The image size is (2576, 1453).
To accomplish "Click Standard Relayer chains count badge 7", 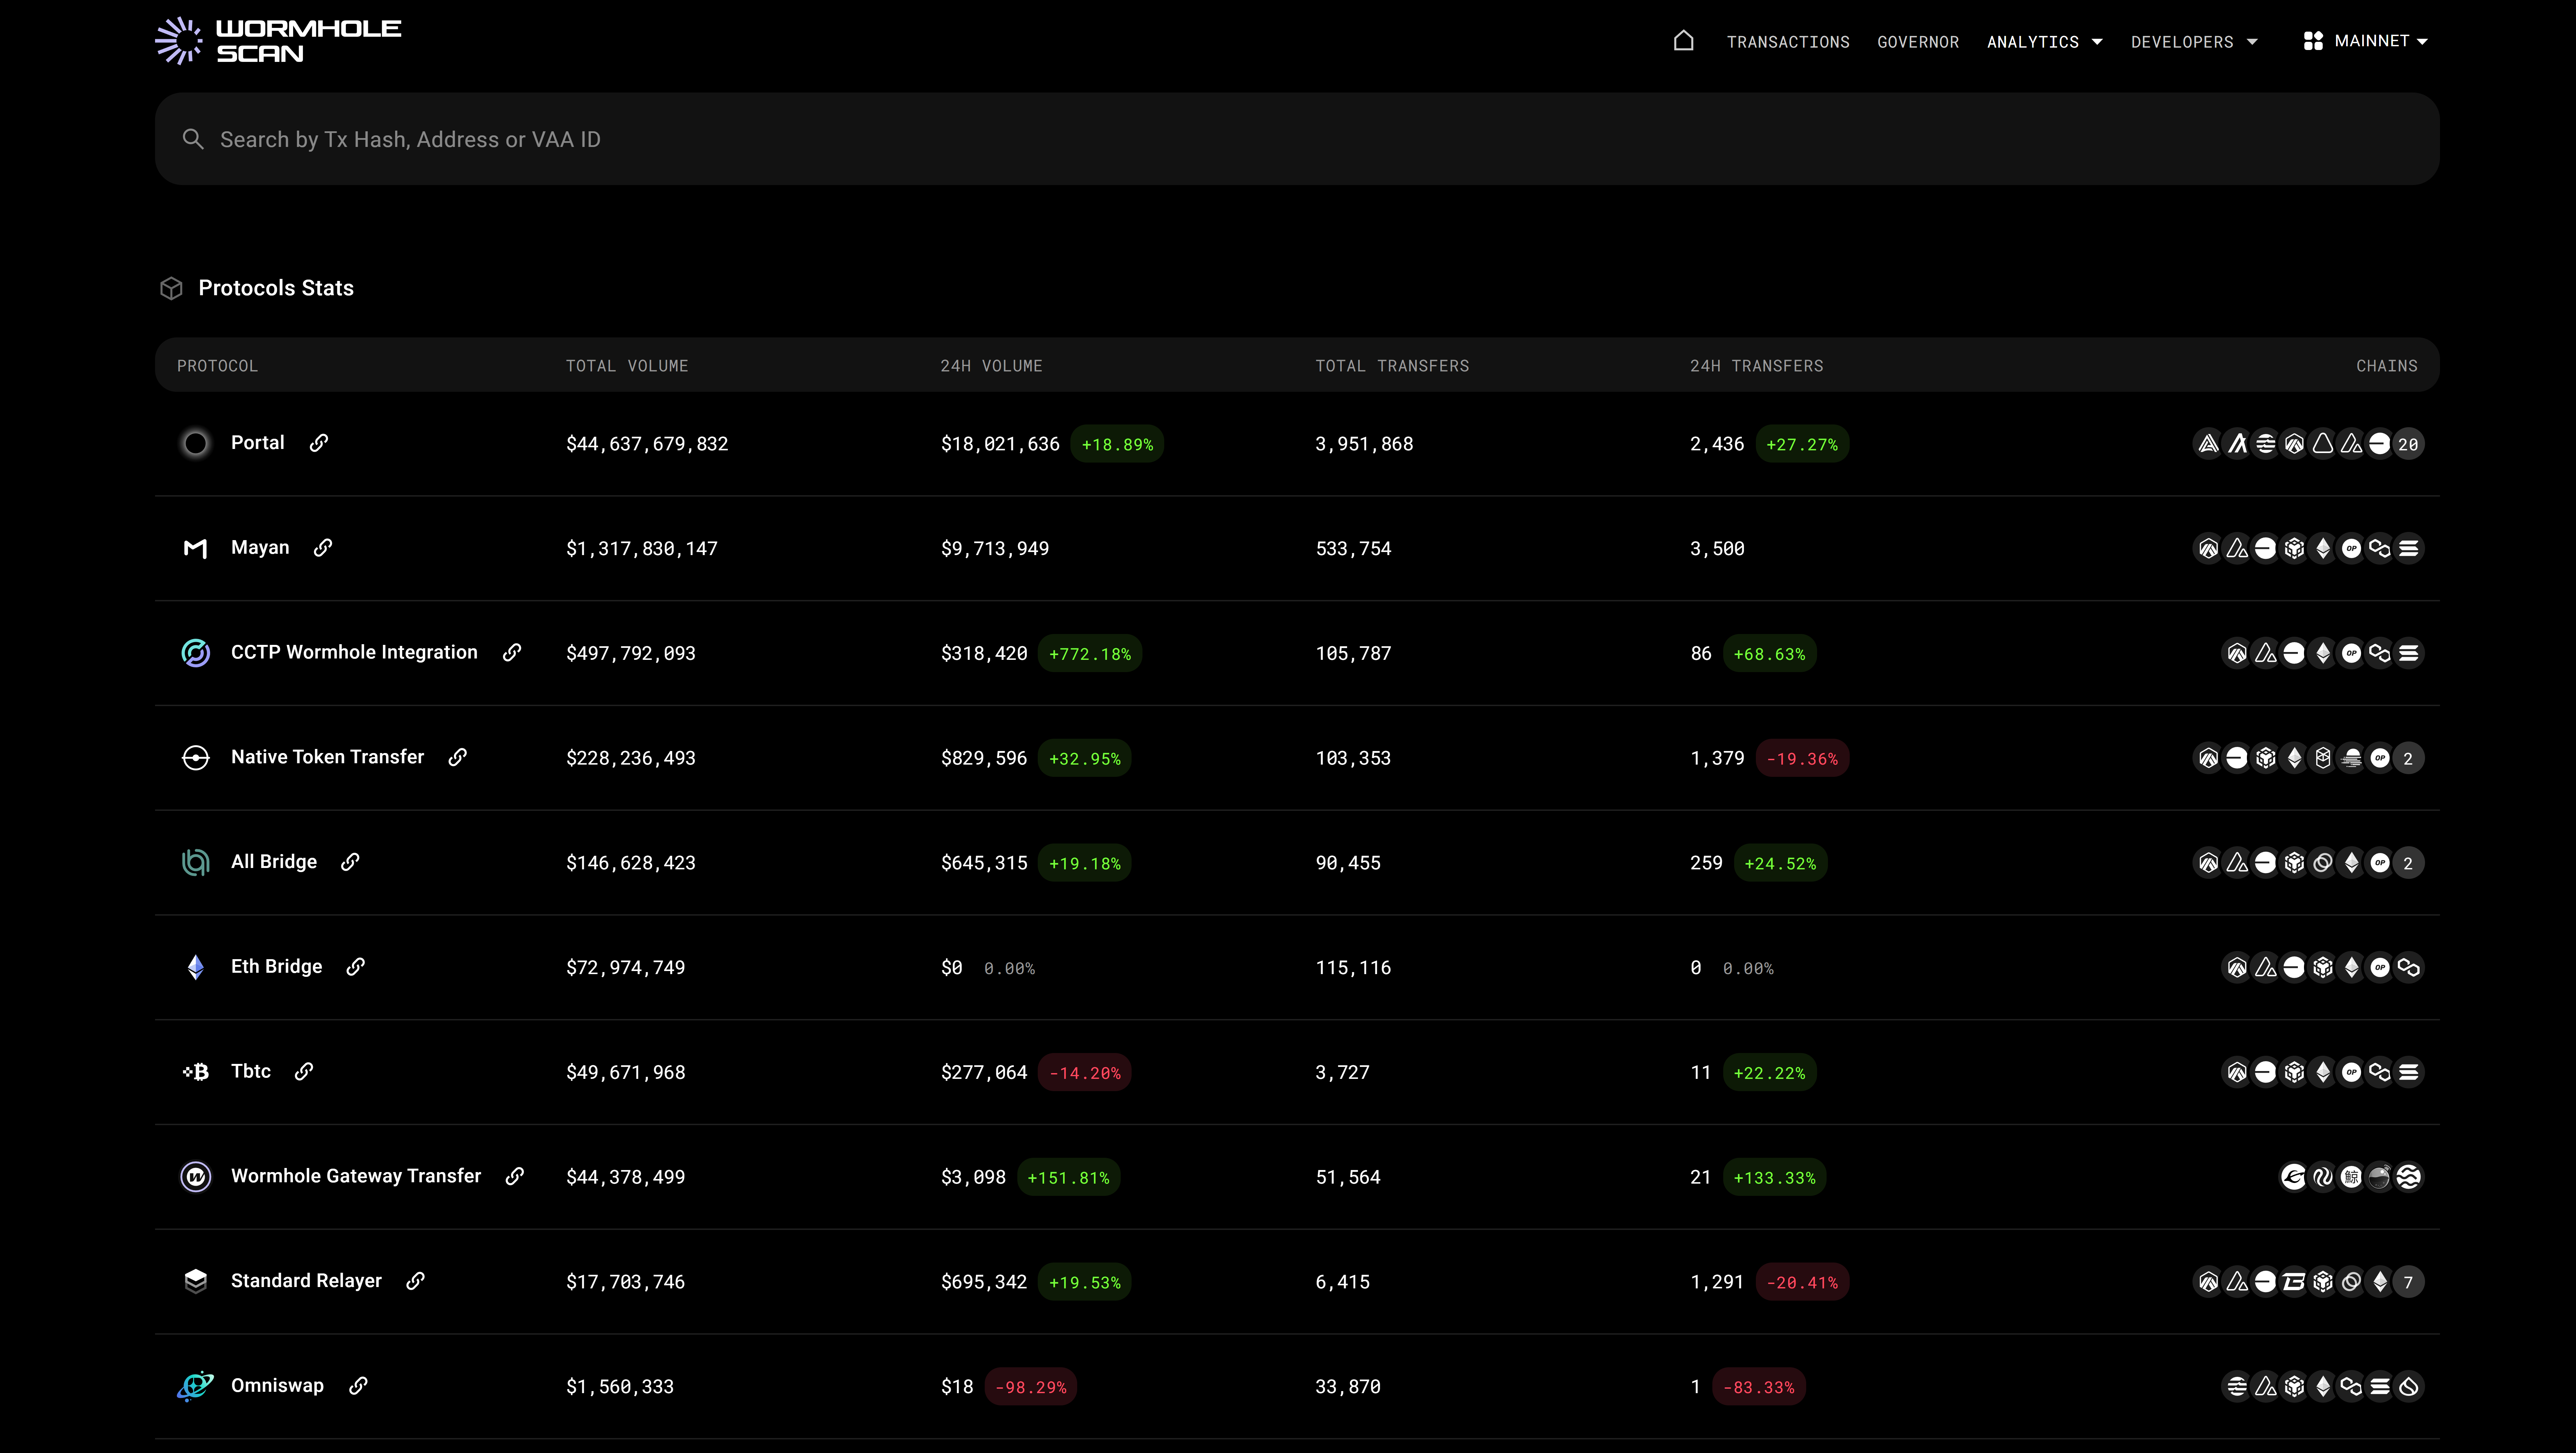I will (x=2408, y=1282).
